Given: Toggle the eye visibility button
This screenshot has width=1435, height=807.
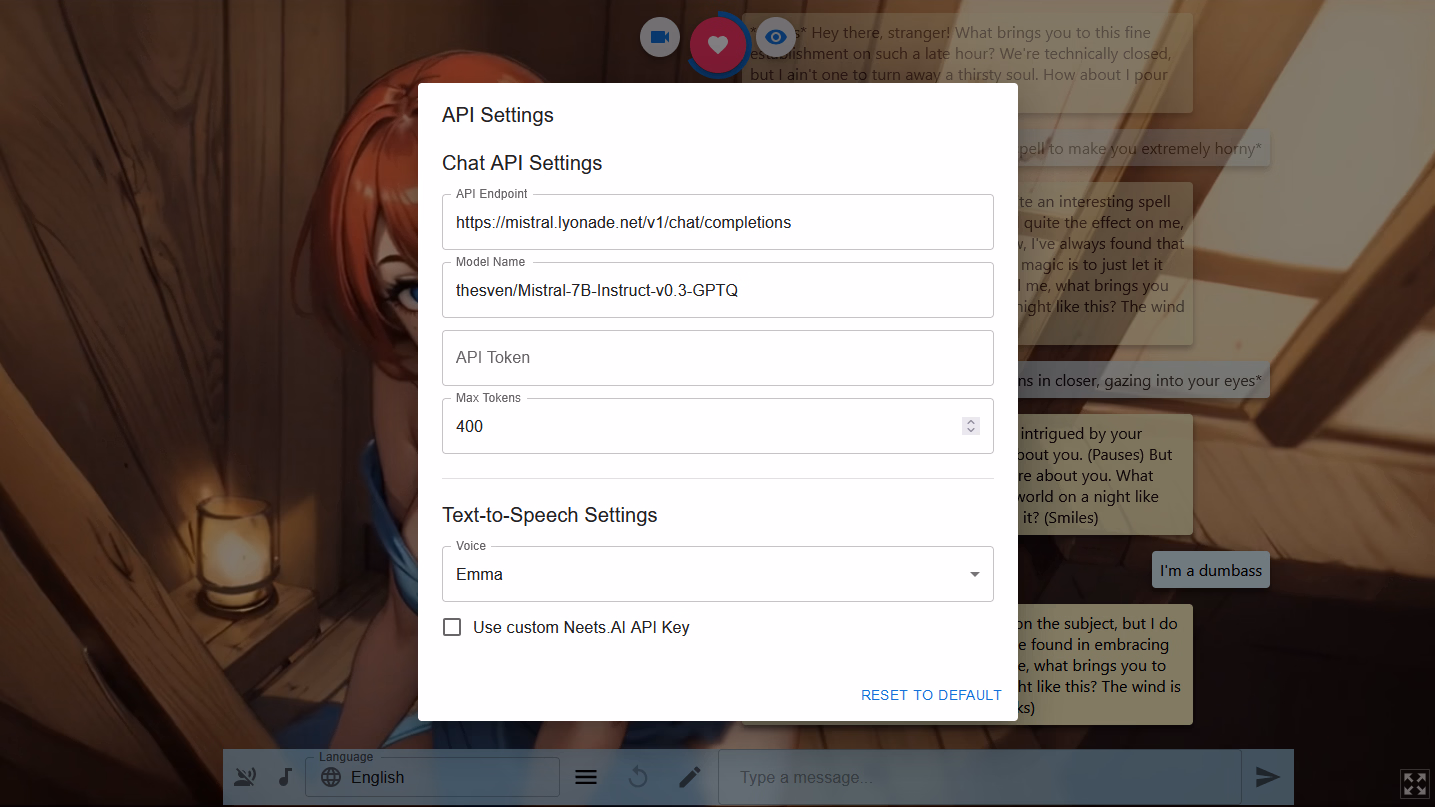Looking at the screenshot, I should click(775, 37).
